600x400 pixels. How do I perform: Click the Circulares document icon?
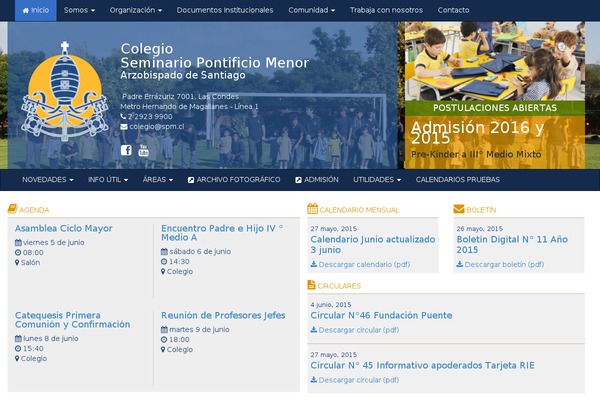[311, 285]
